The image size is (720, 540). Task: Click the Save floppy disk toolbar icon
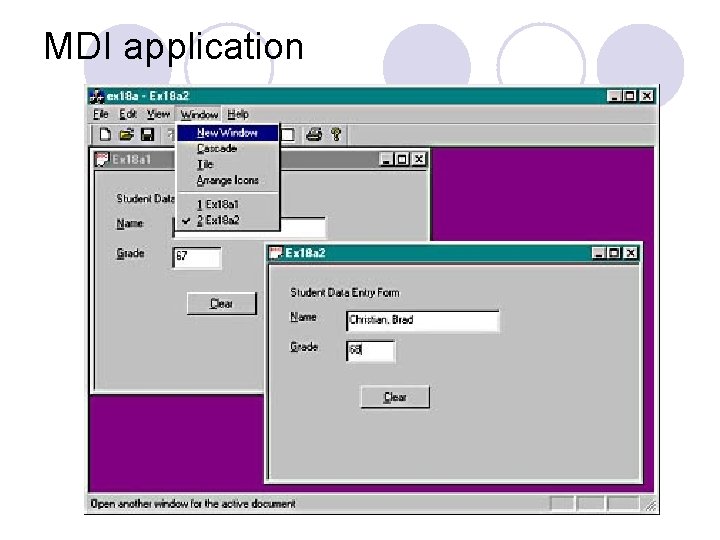point(147,135)
